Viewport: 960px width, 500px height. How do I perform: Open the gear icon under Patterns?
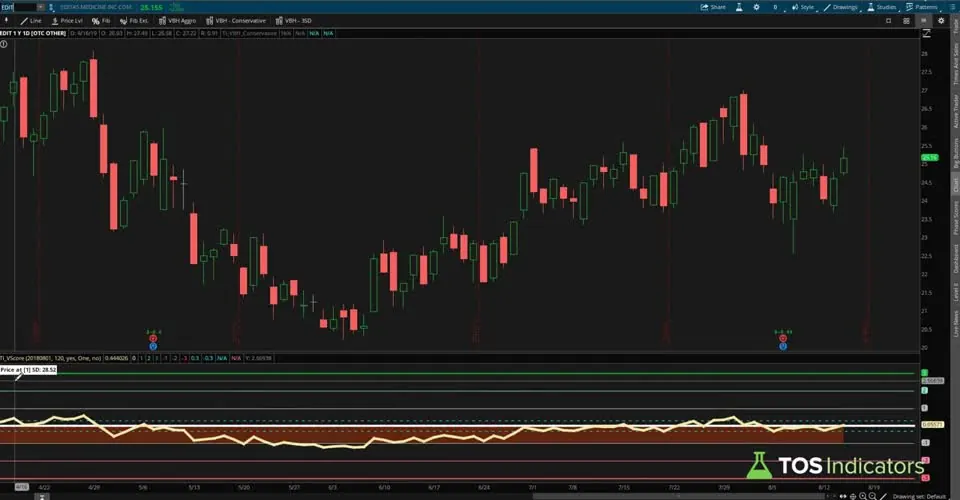[x=941, y=21]
